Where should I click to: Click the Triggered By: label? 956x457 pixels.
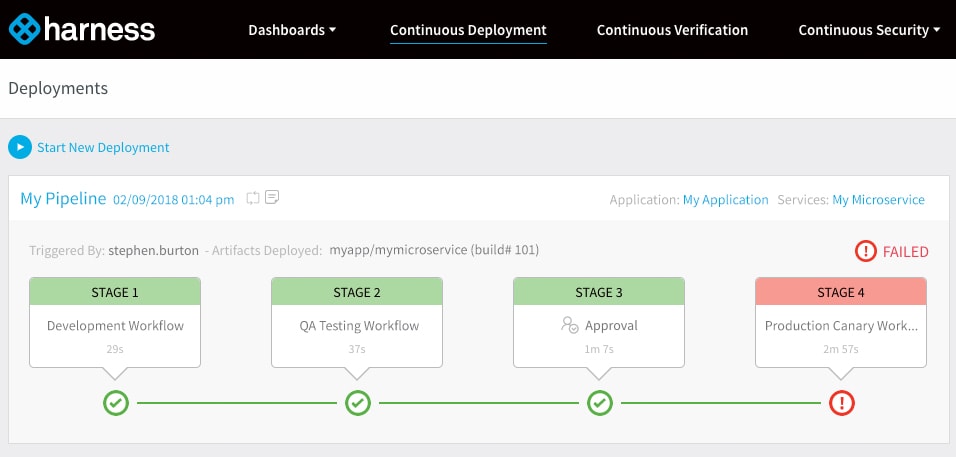tap(67, 251)
